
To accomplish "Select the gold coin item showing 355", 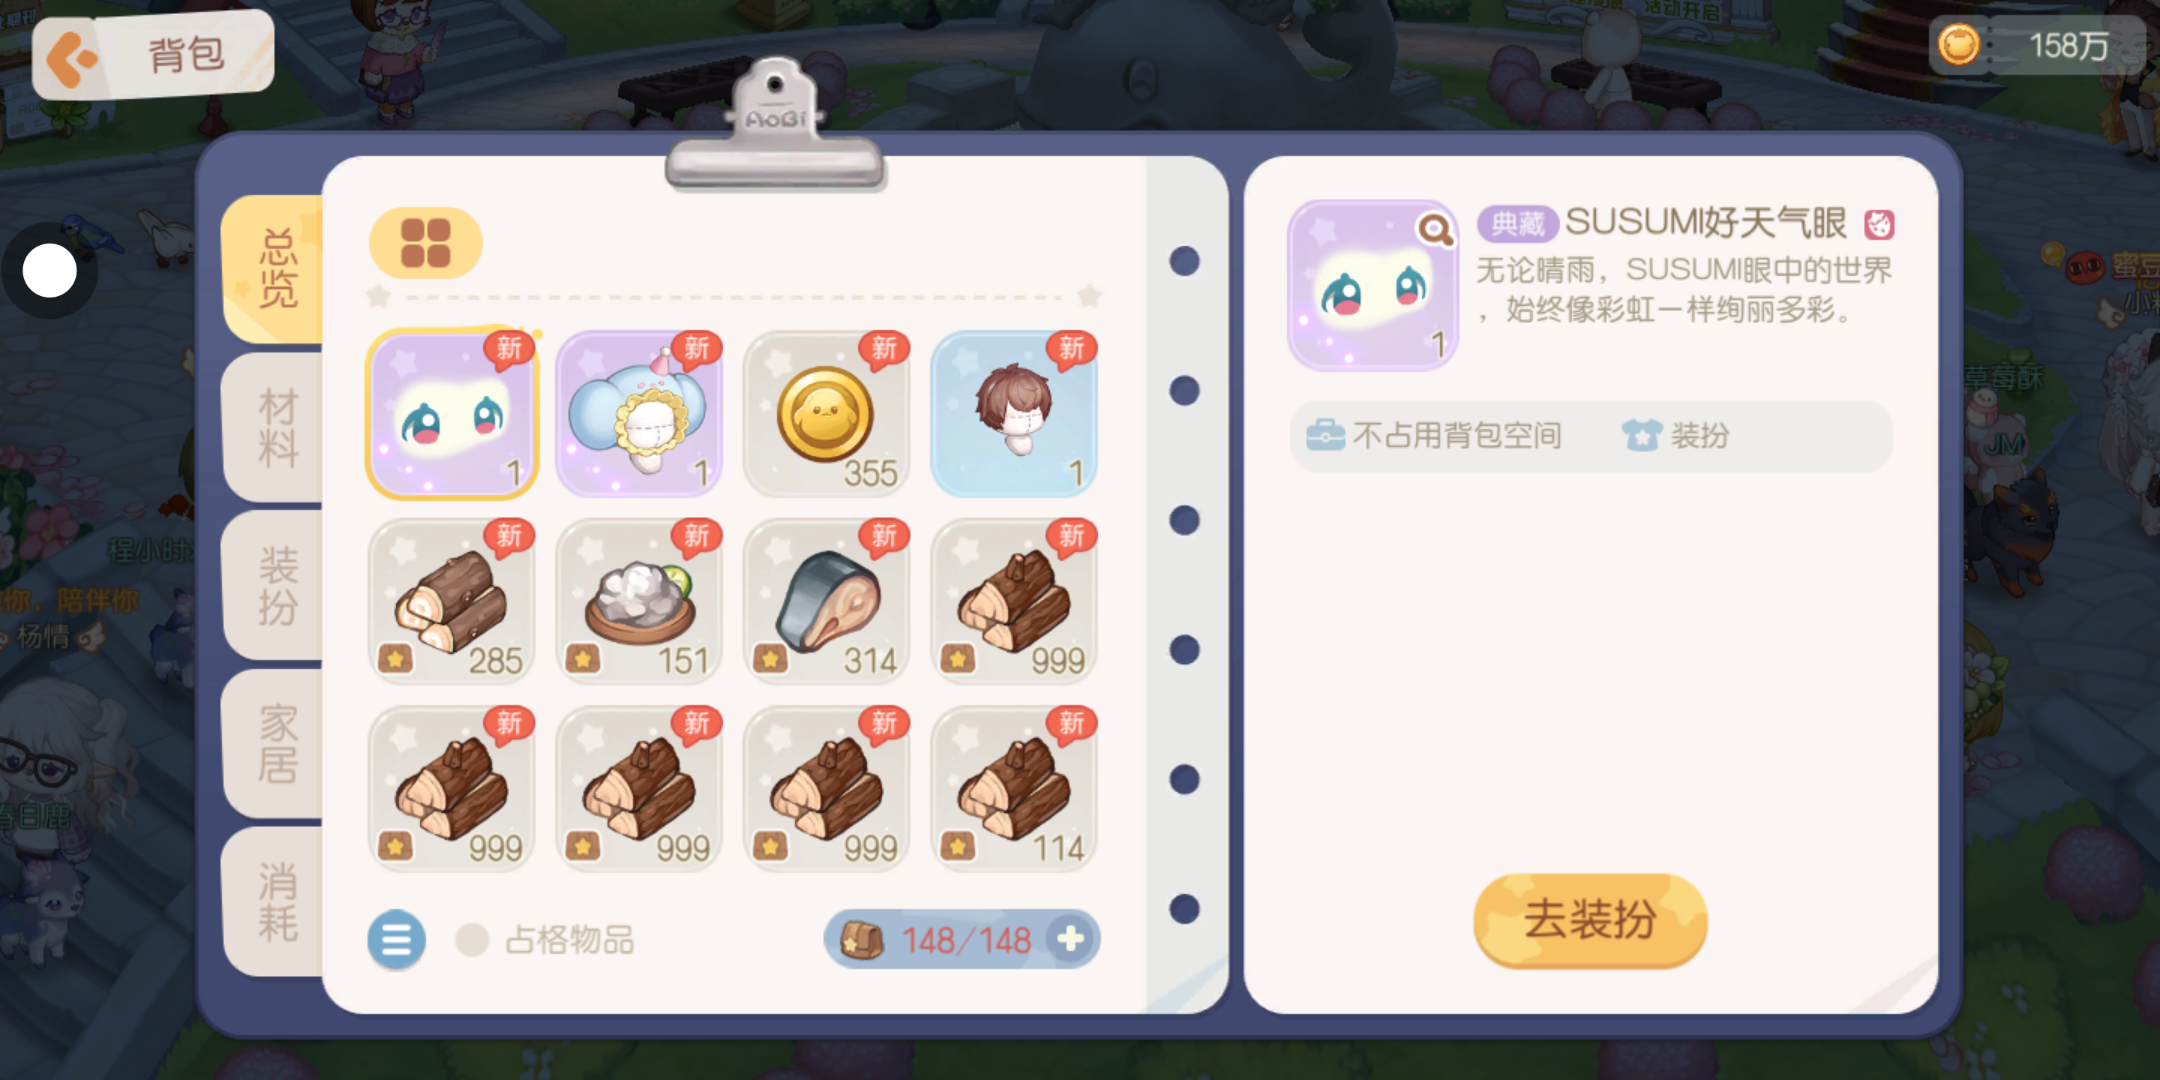I will 826,414.
